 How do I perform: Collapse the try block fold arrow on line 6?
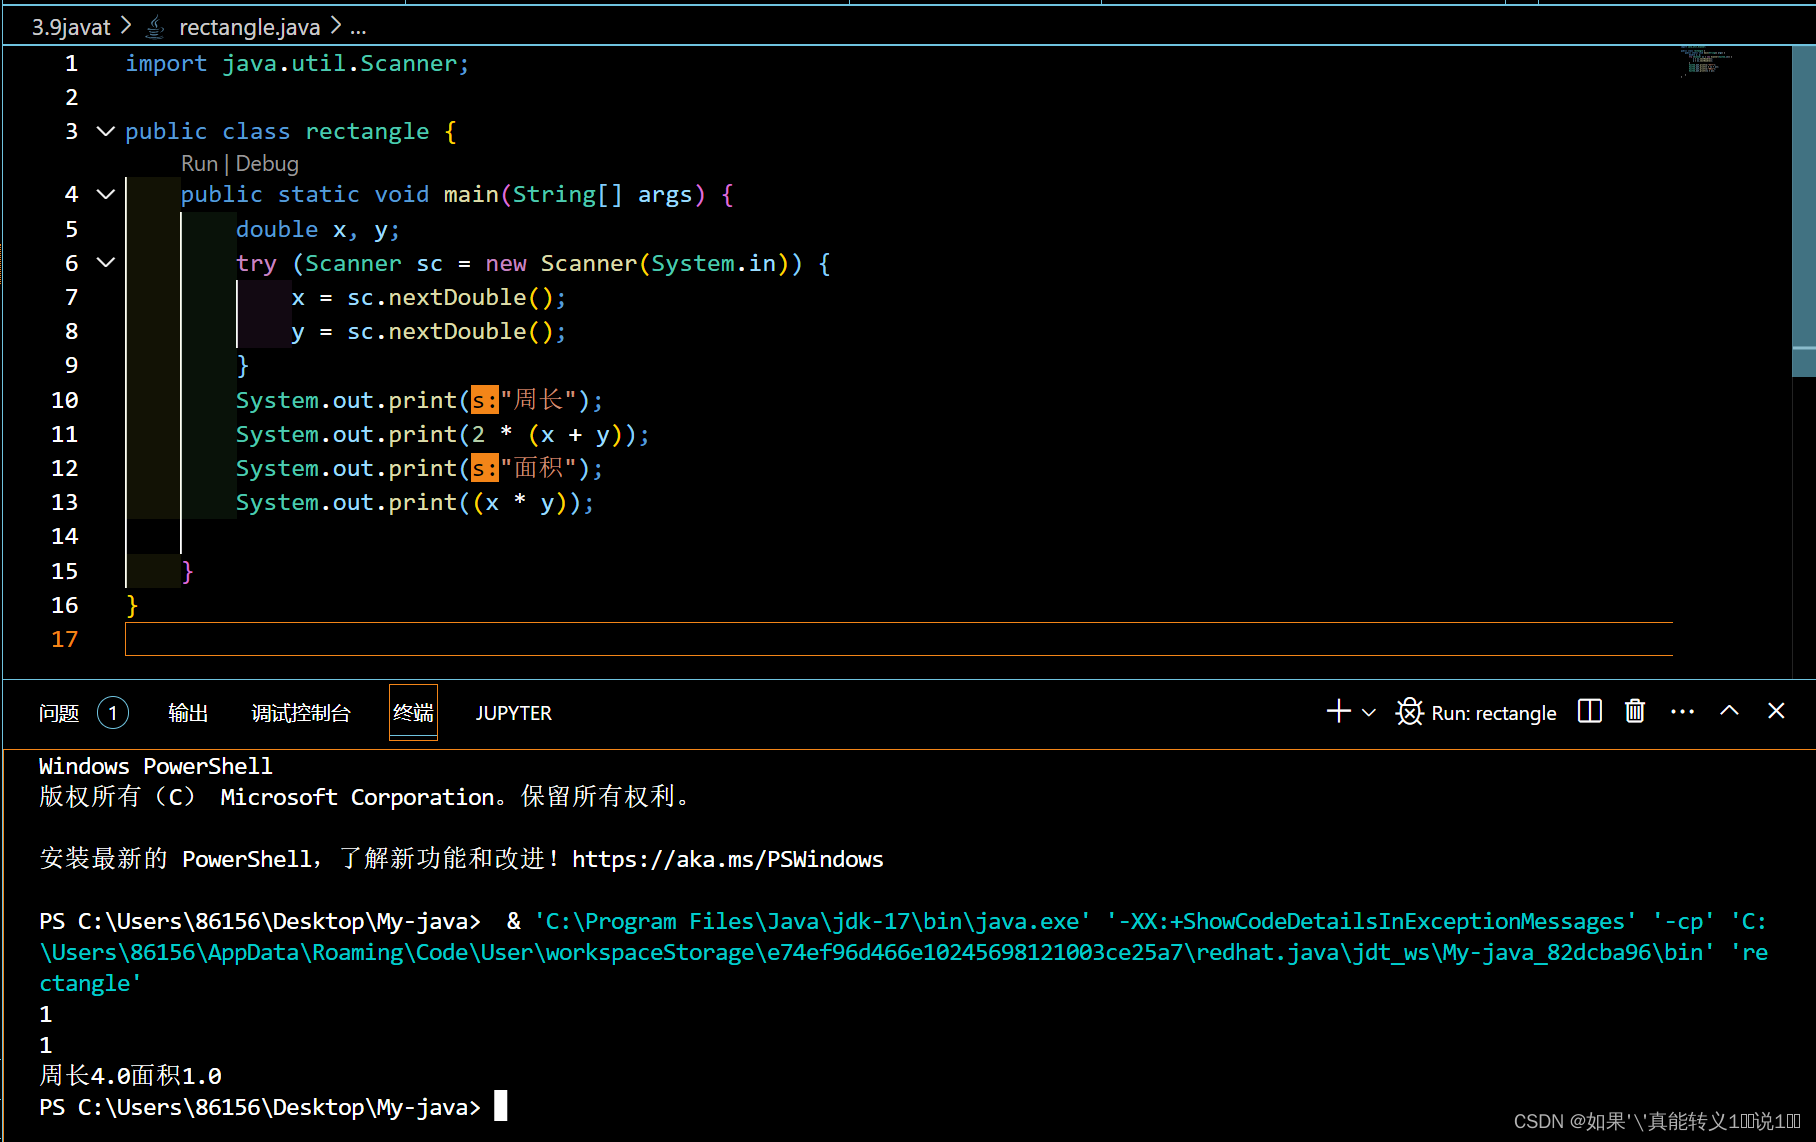(x=106, y=262)
